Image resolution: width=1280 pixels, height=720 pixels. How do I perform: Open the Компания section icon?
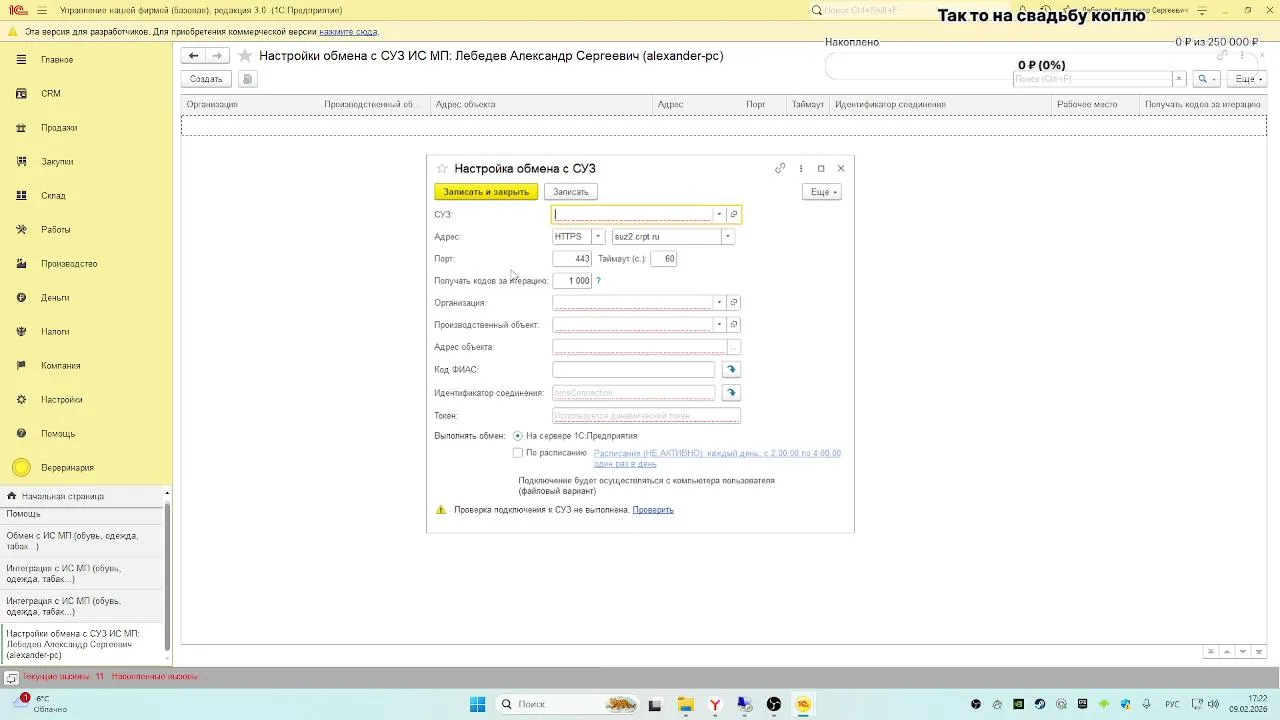pyautogui.click(x=21, y=366)
